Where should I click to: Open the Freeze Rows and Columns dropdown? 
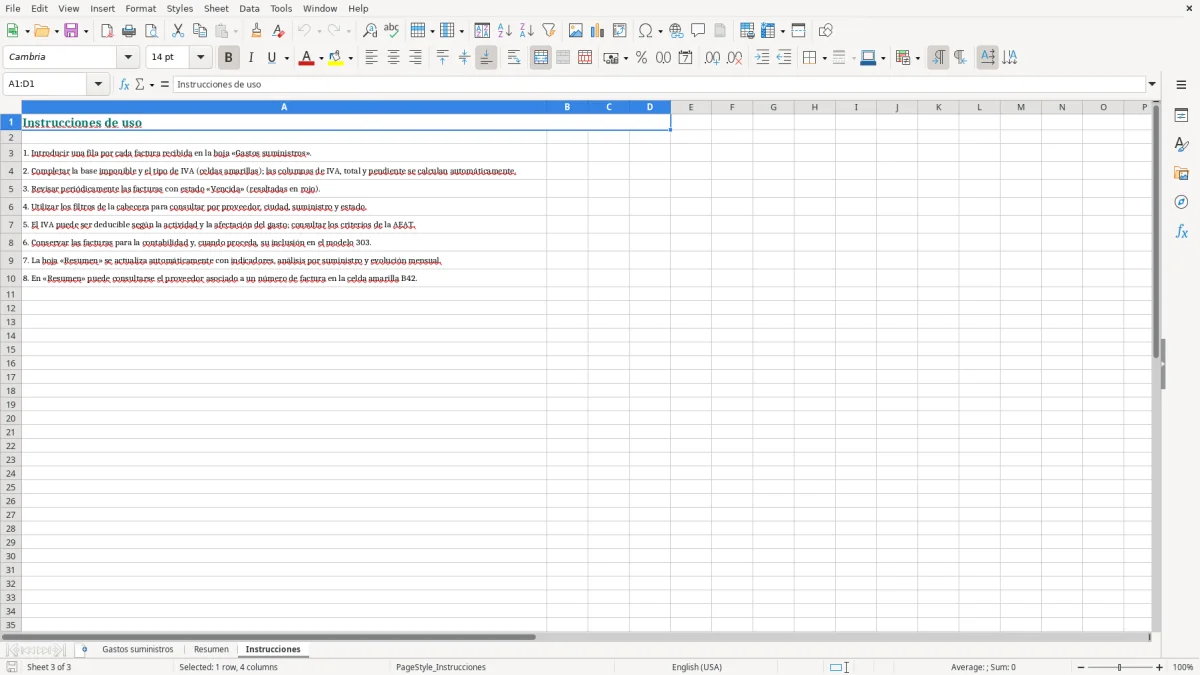pyautogui.click(x=782, y=31)
